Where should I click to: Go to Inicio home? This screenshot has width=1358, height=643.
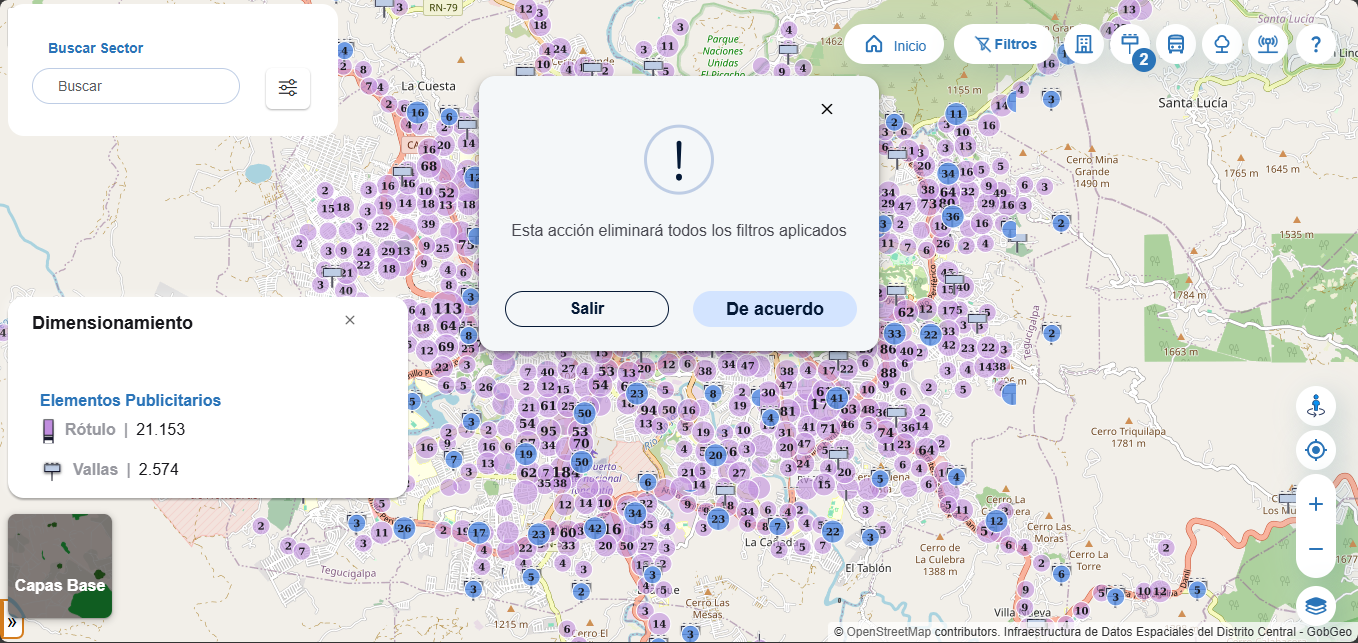pyautogui.click(x=894, y=45)
